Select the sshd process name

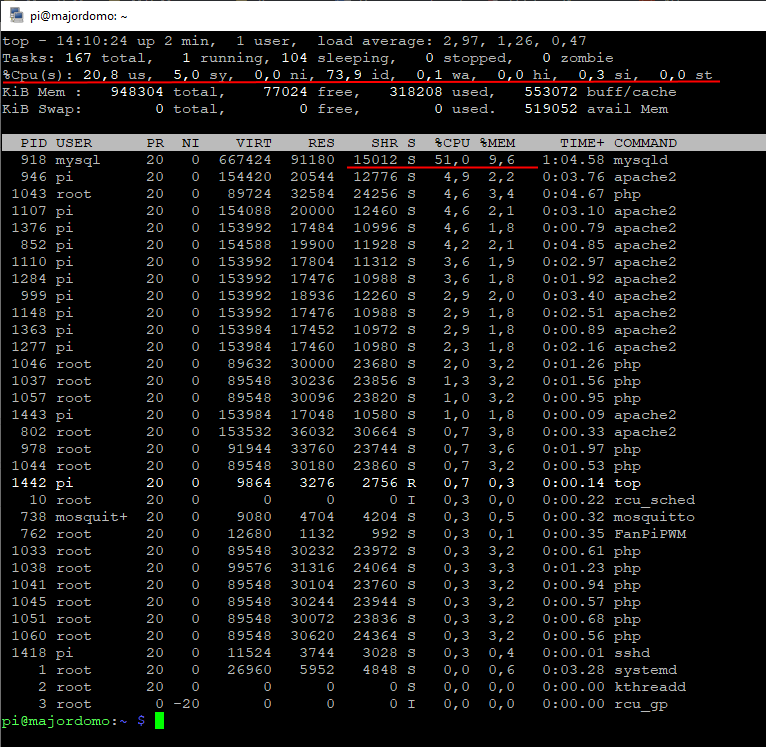(x=631, y=653)
